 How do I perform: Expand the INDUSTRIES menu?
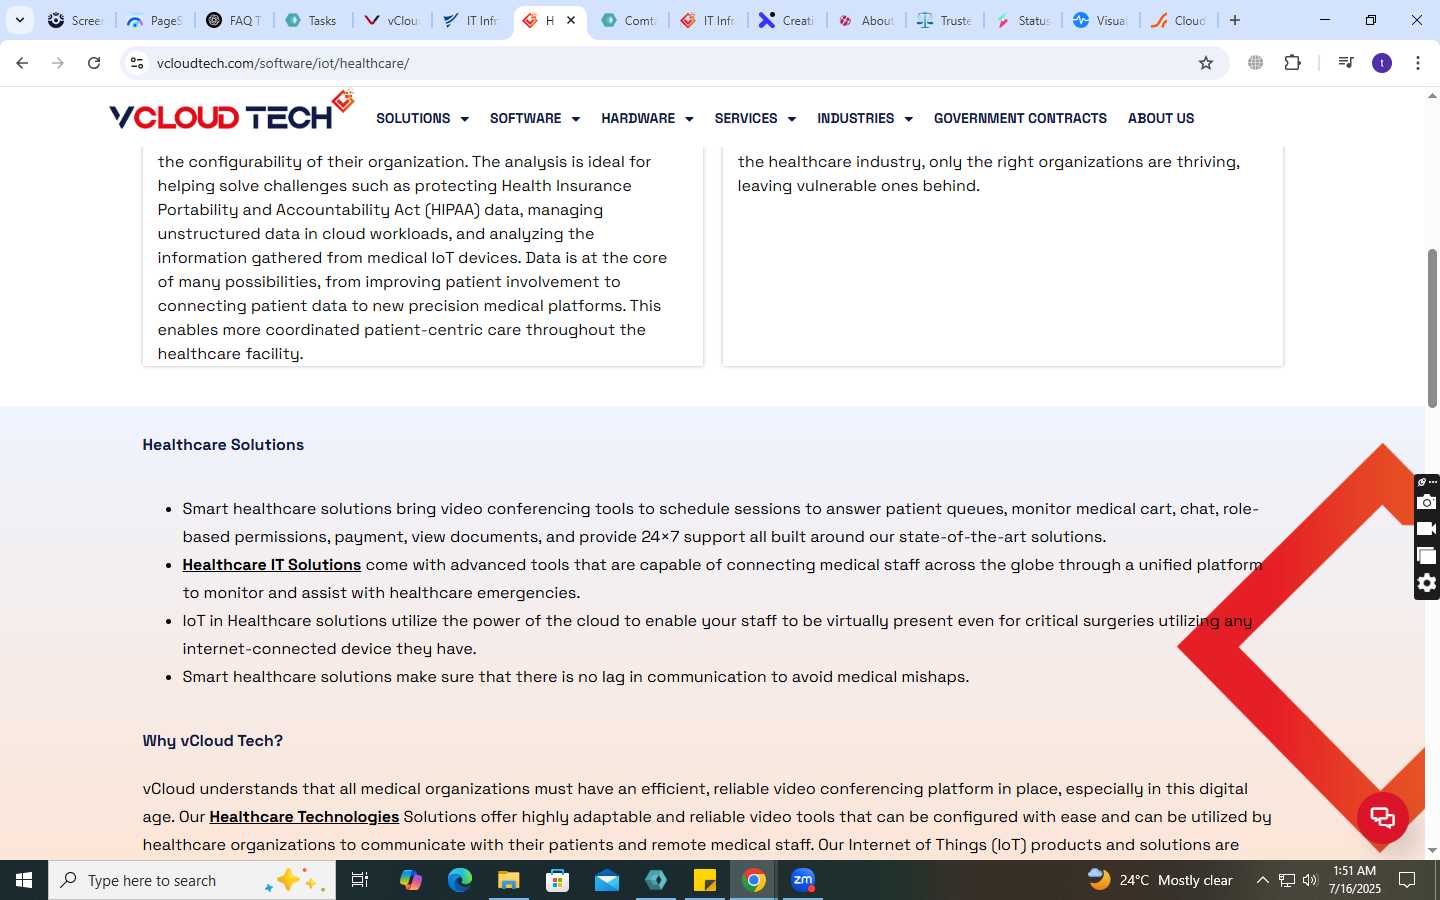coord(865,118)
